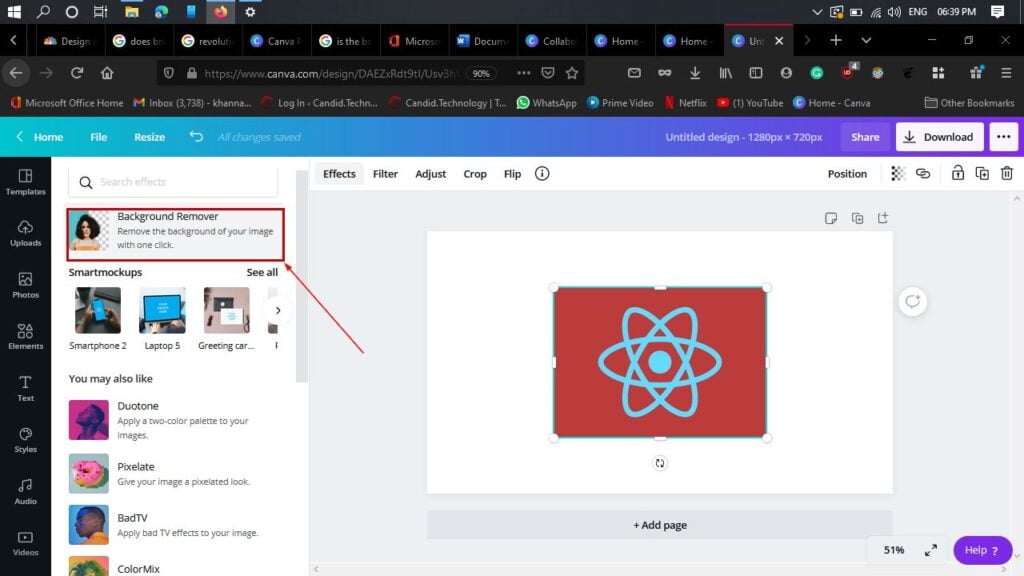The image size is (1024, 576).
Task: Duplicate the selected element icon
Action: tap(982, 174)
